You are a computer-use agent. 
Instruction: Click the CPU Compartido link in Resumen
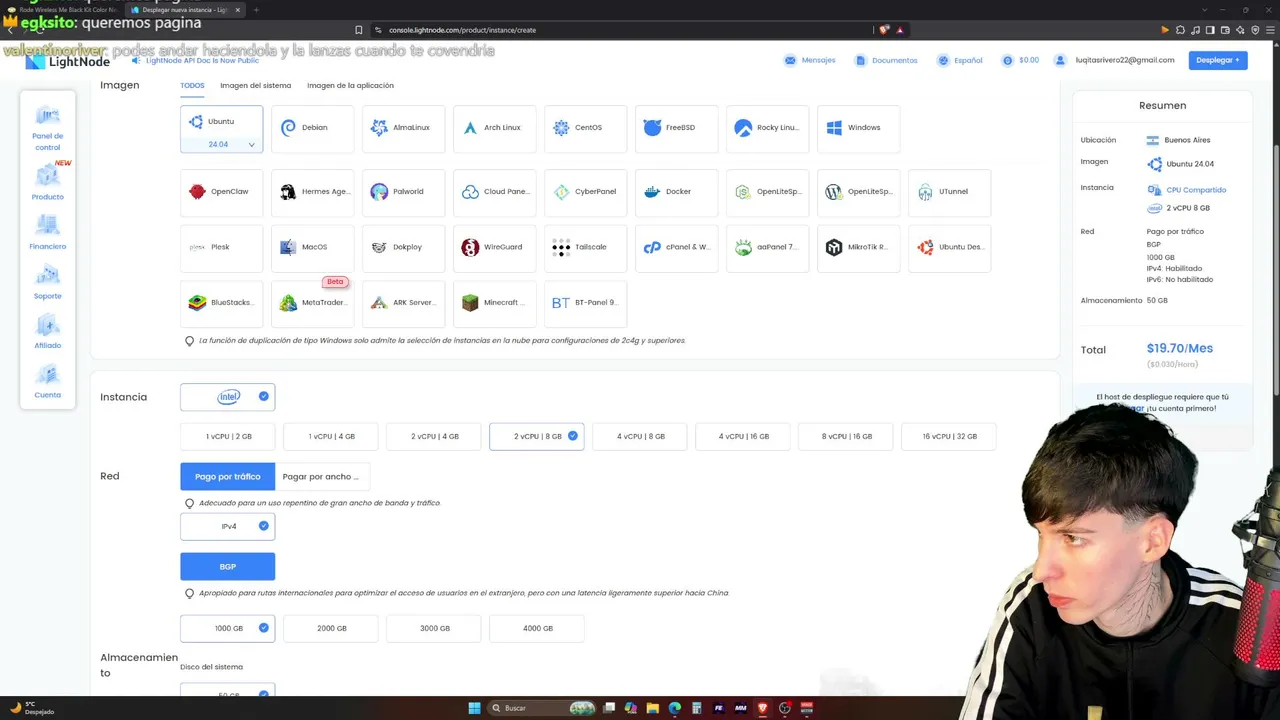coord(1196,190)
